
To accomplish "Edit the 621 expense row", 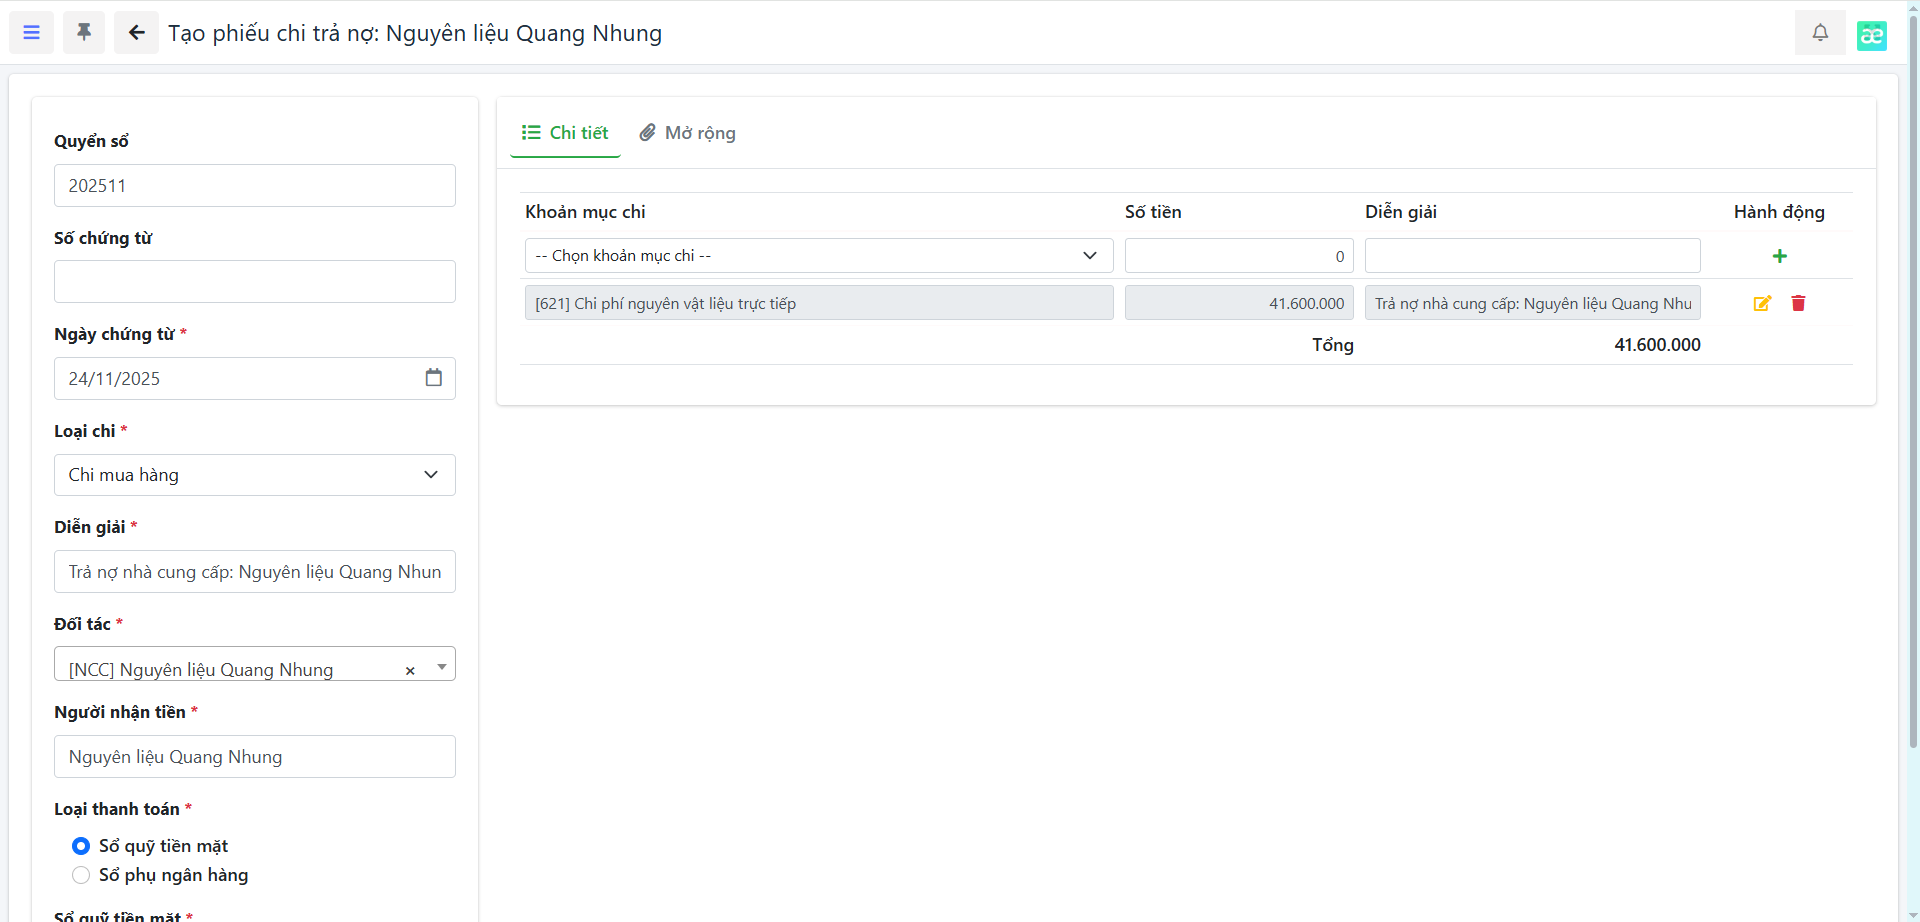I will [1762, 303].
